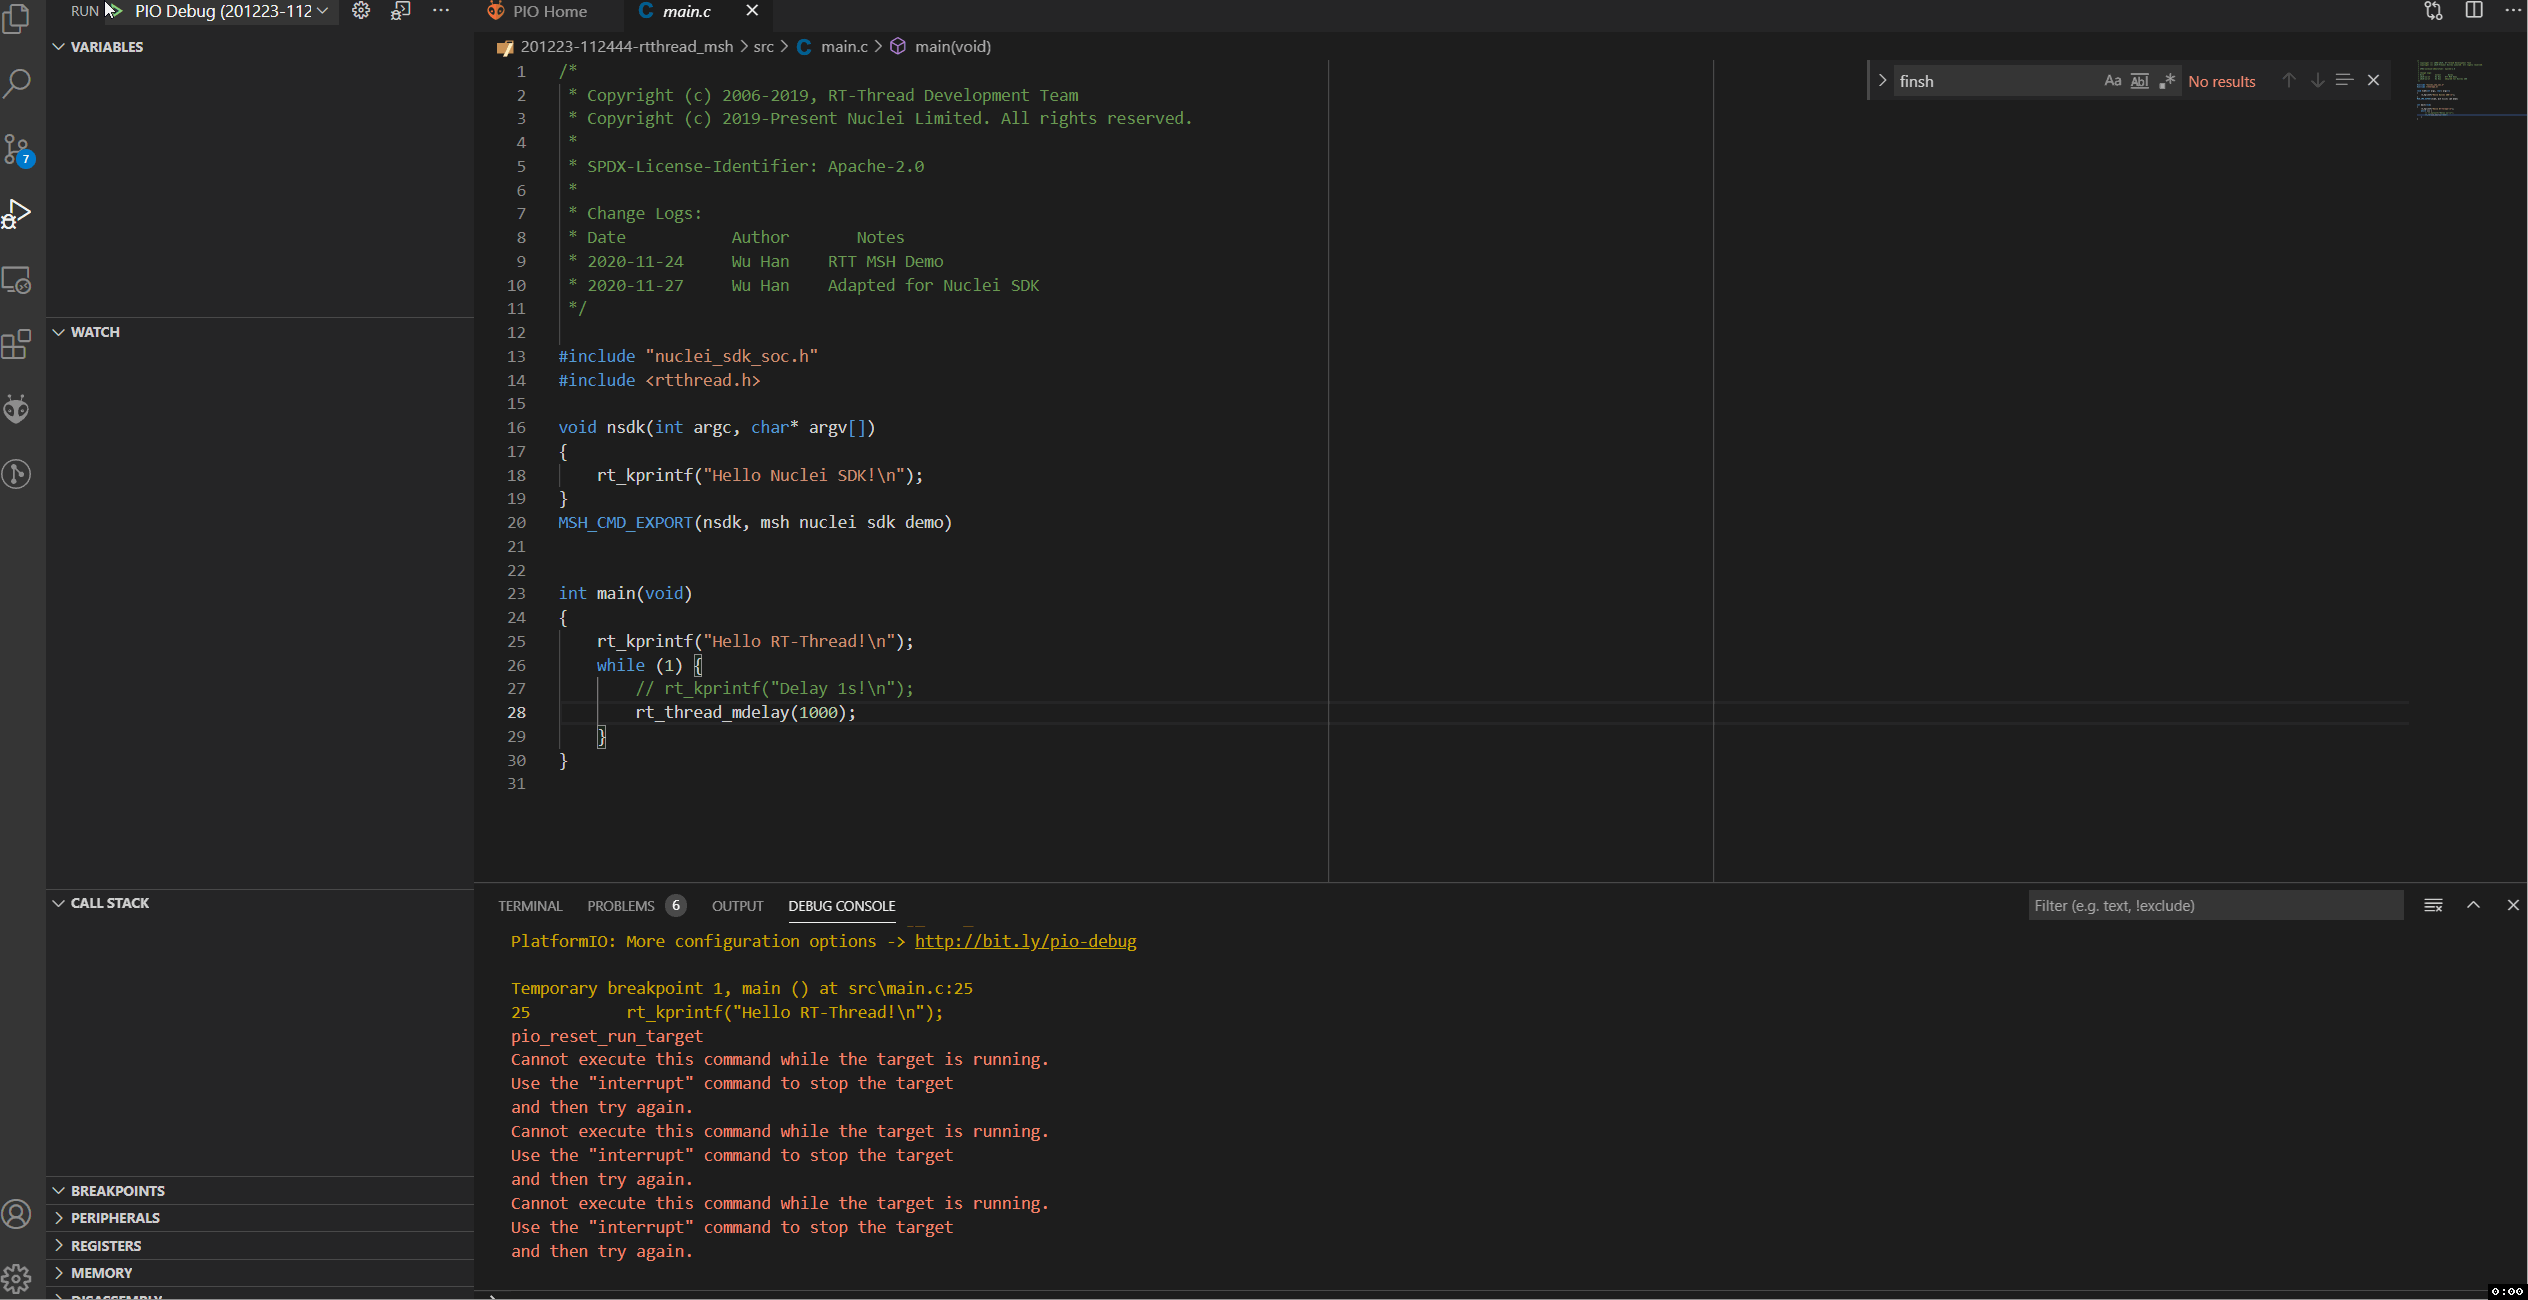Open the Accounts menu icon

pos(17,1214)
